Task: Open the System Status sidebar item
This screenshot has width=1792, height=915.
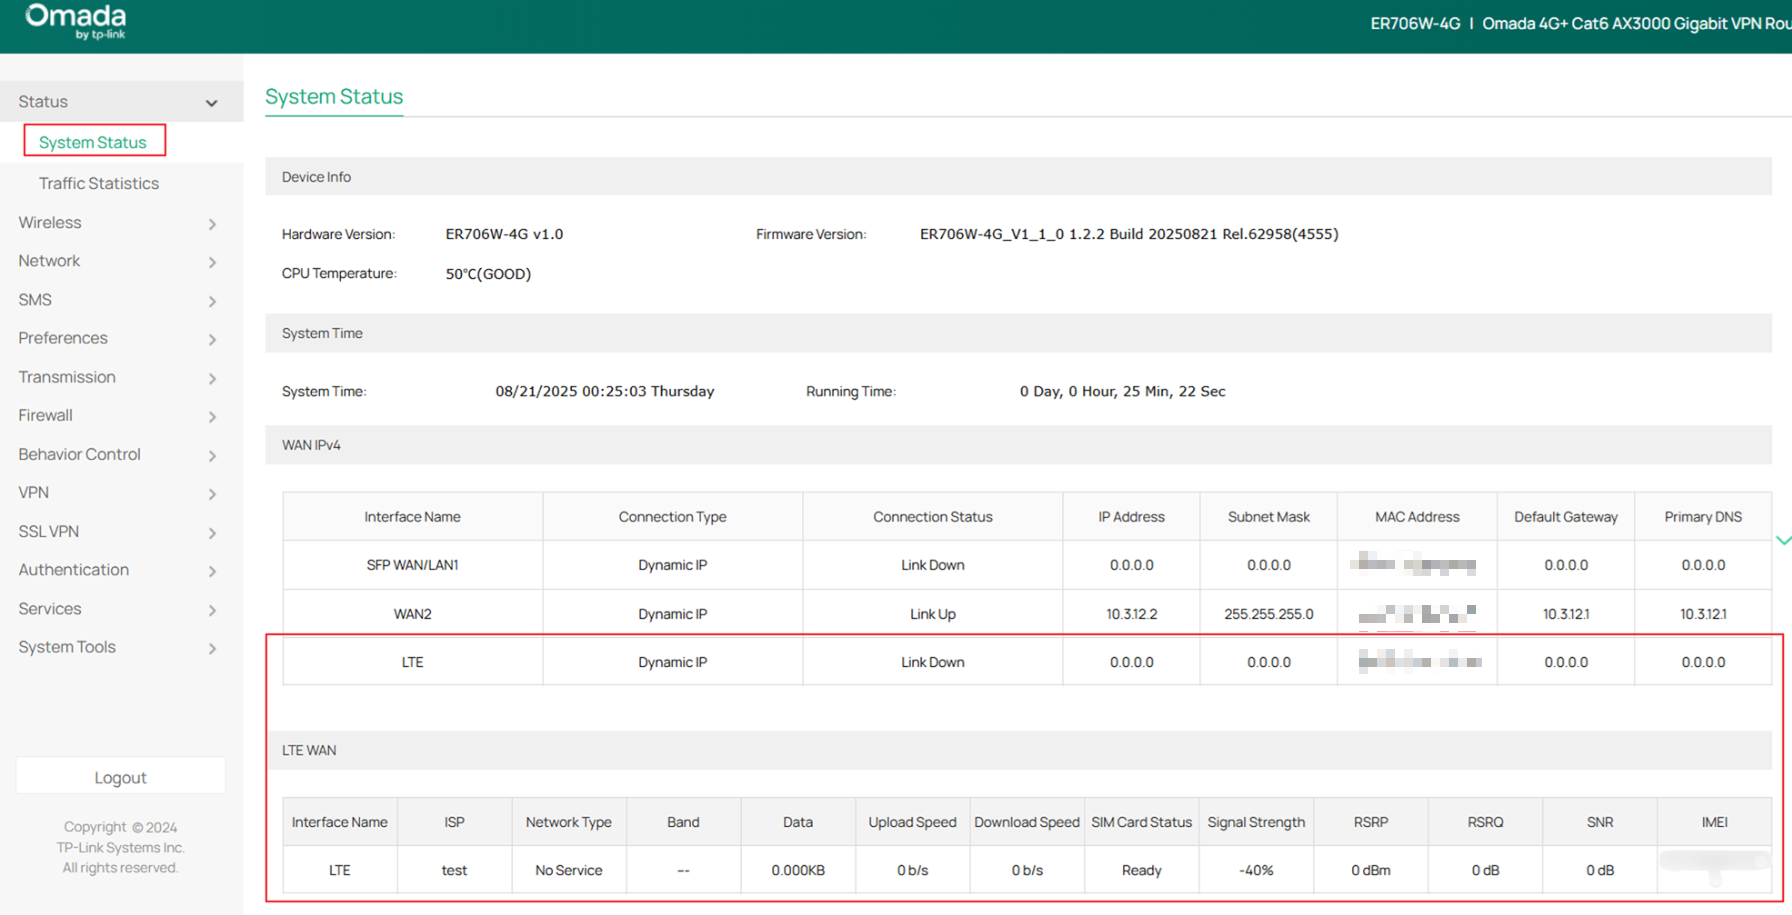Action: [93, 142]
